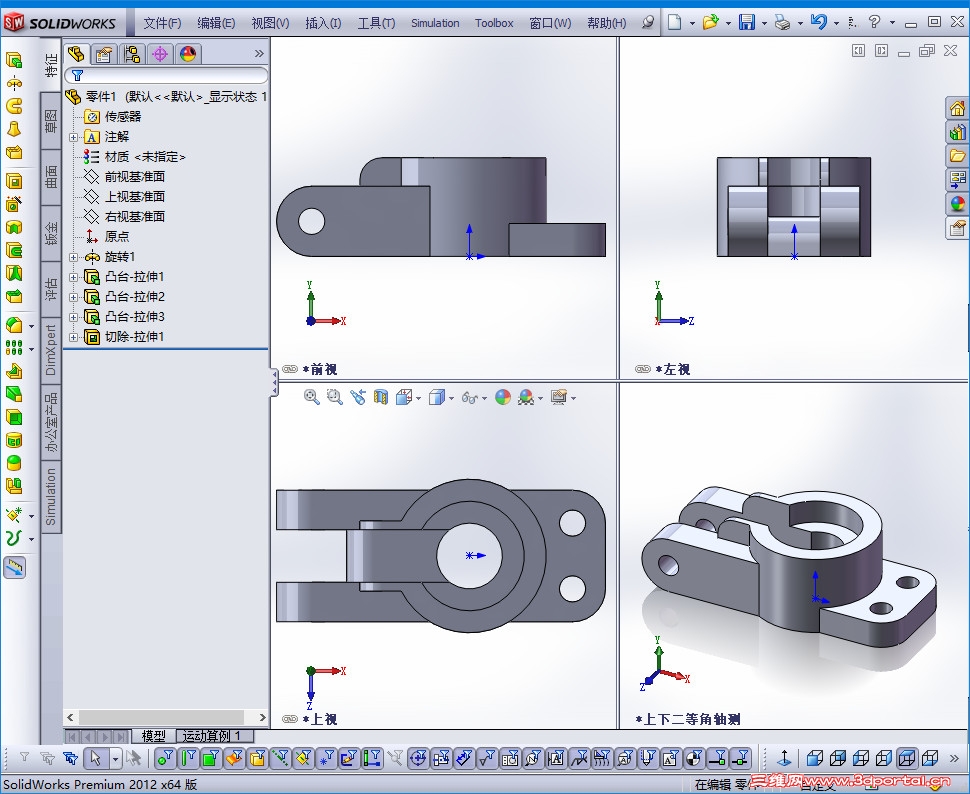
Task: Expand the 注解 annotations node
Action: (x=73, y=137)
